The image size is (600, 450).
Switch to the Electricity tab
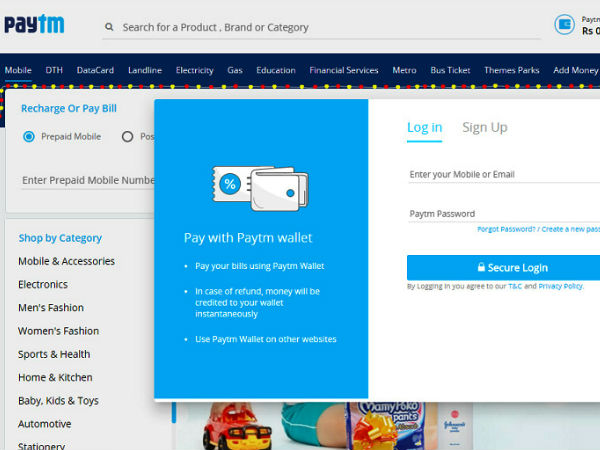tap(195, 70)
